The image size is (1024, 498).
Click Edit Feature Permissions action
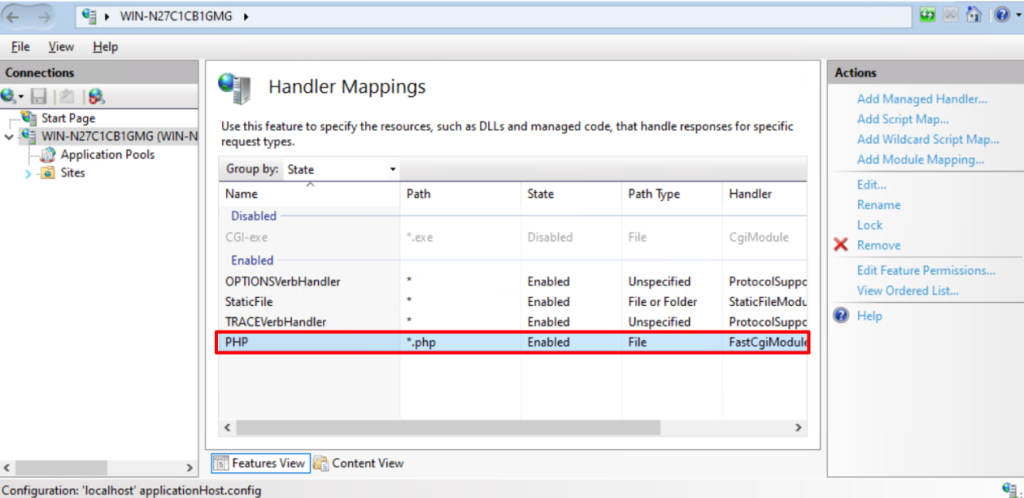click(925, 270)
